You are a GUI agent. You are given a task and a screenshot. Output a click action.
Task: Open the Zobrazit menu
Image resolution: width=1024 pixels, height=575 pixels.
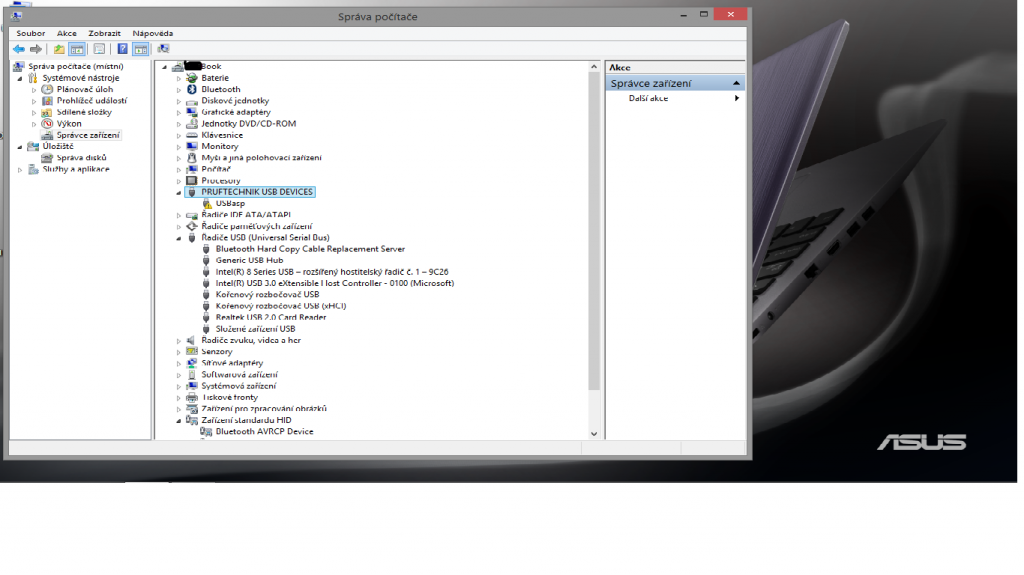tap(104, 33)
